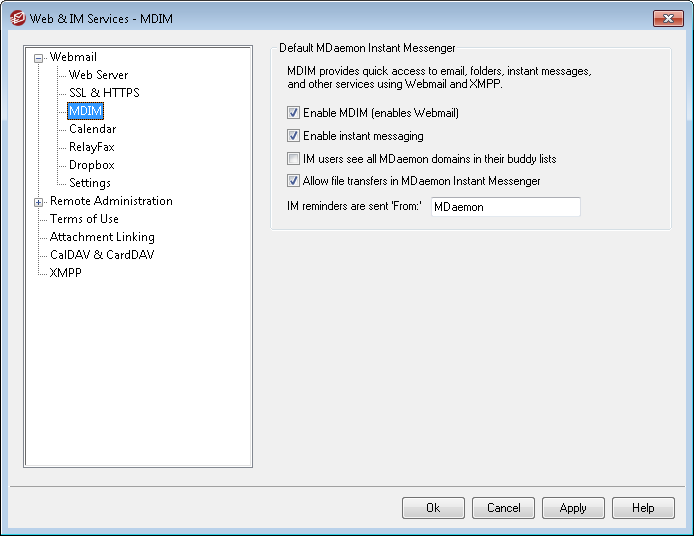
Task: Select Web Server in the tree
Action: click(98, 75)
